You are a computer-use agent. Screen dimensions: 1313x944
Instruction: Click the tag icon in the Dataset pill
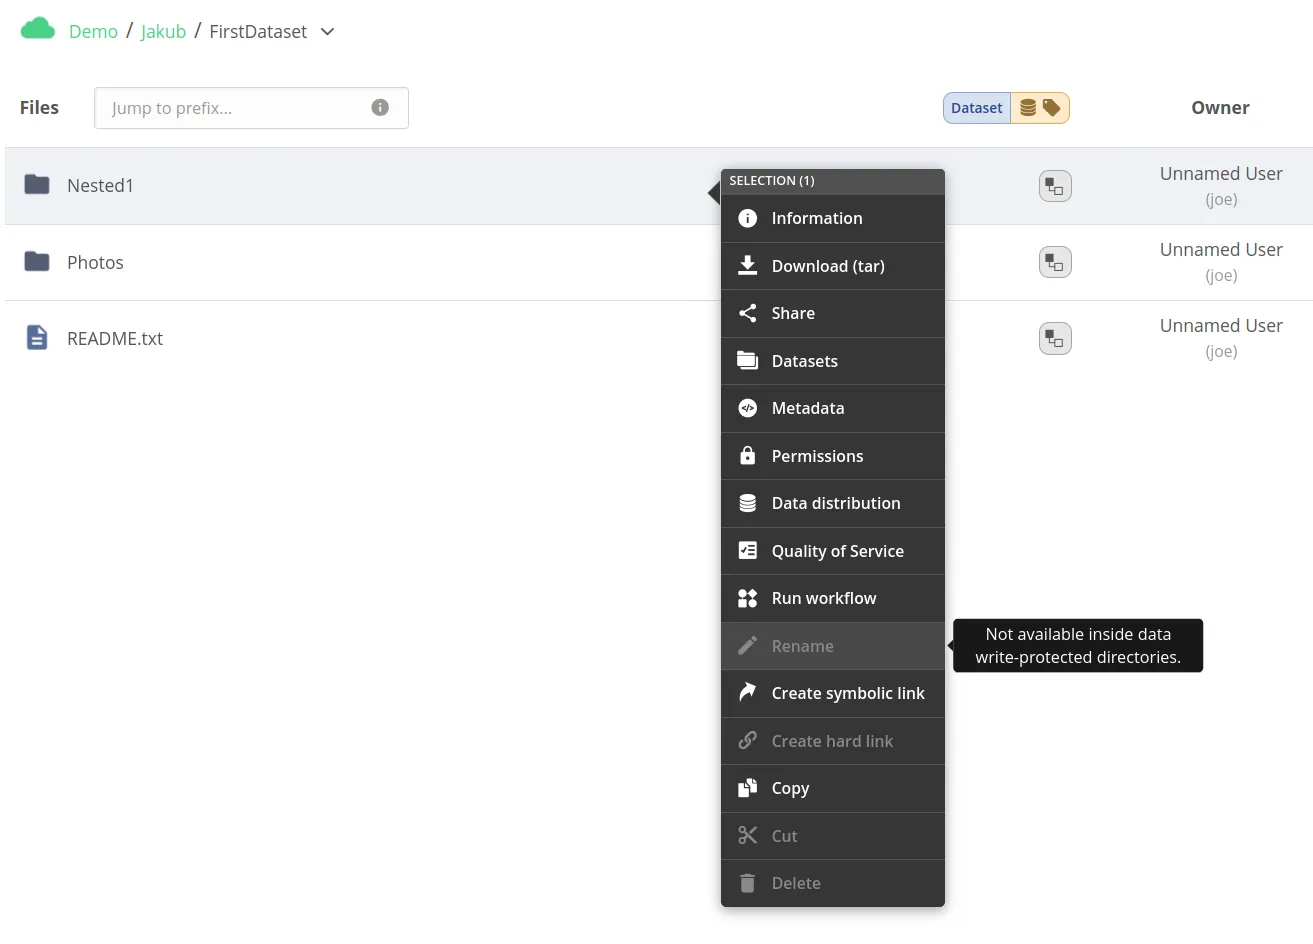[1052, 107]
